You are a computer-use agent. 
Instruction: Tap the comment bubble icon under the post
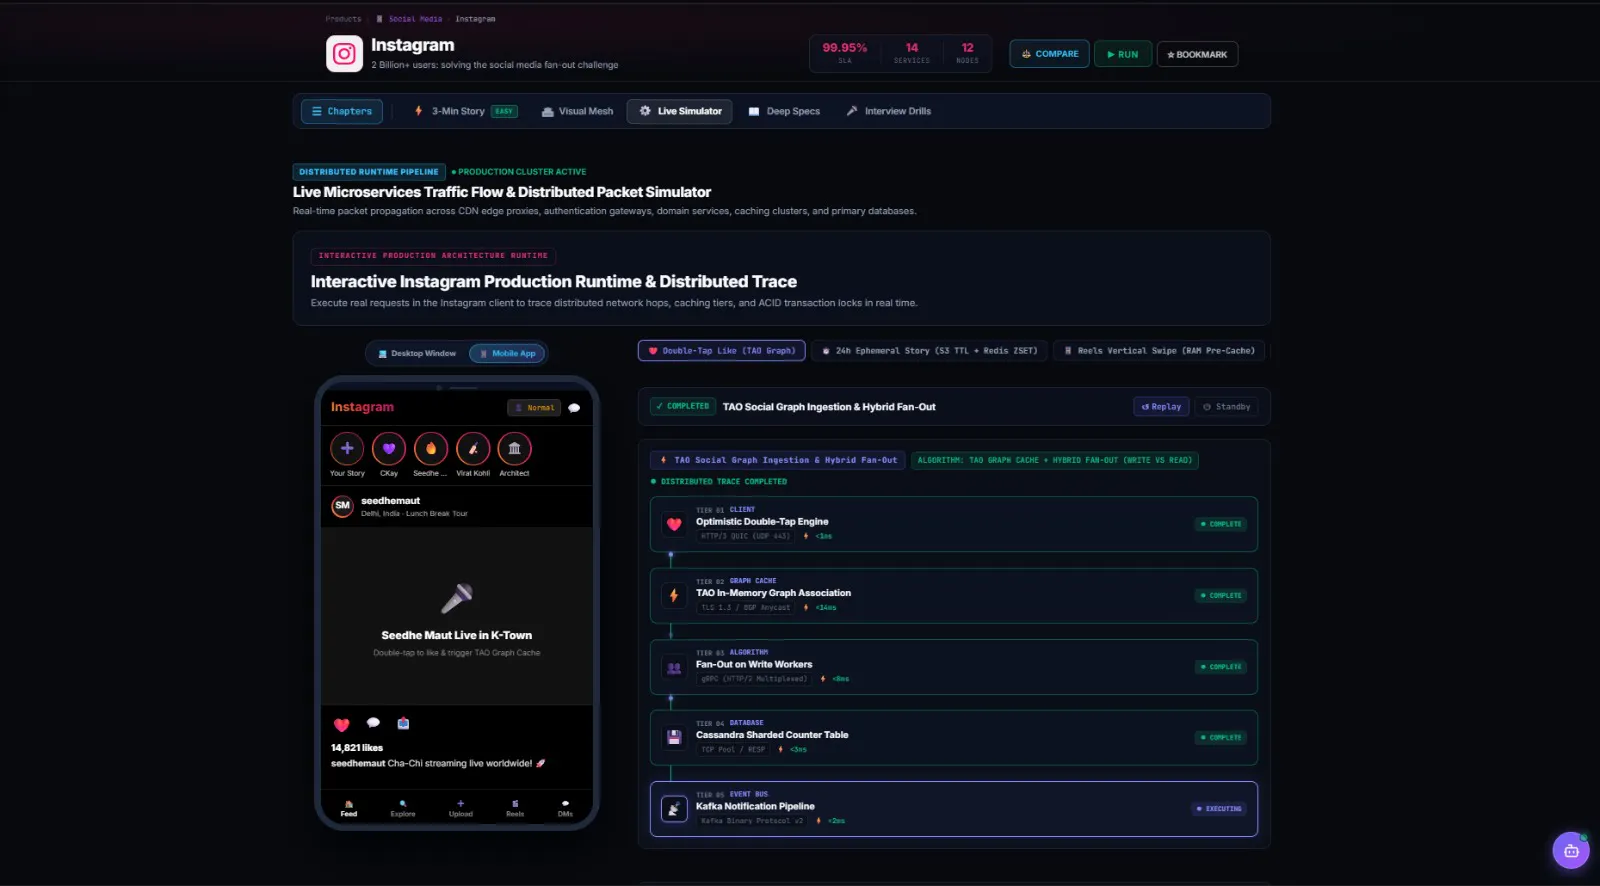coord(373,723)
